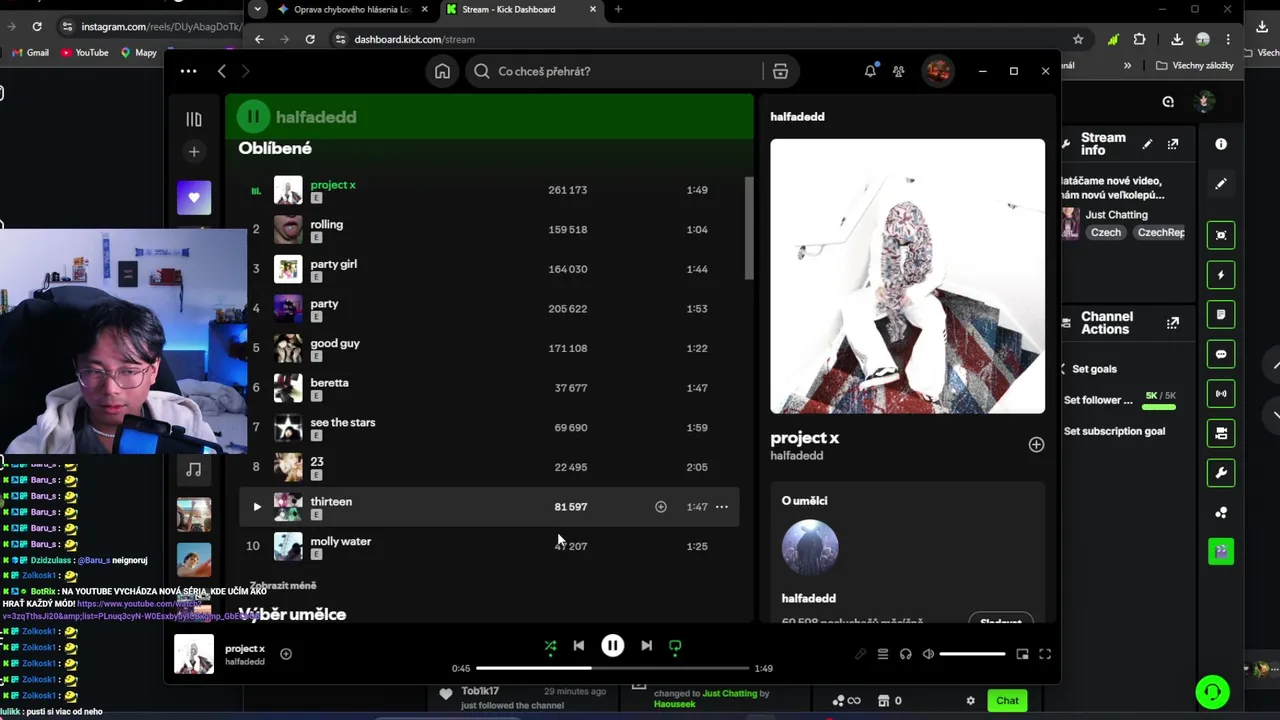
Task: Open Friend Activity people icon
Action: pyautogui.click(x=899, y=71)
